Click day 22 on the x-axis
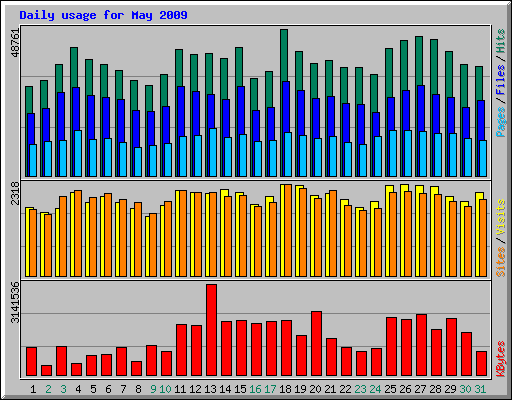 tap(345, 389)
